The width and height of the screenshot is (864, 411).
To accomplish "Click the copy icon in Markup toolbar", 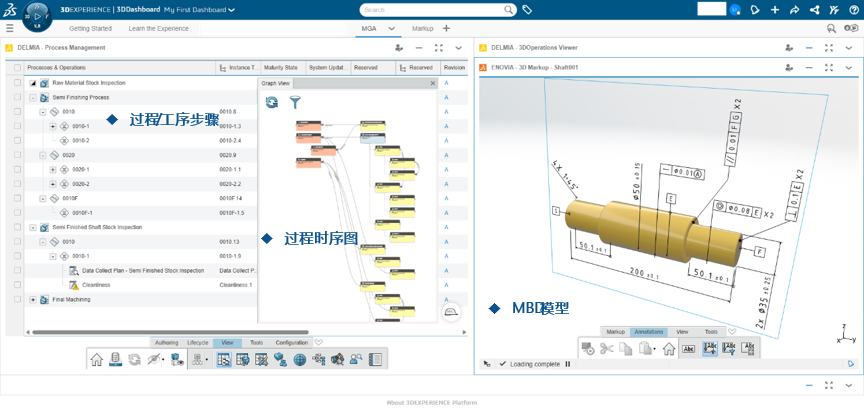I will point(625,348).
